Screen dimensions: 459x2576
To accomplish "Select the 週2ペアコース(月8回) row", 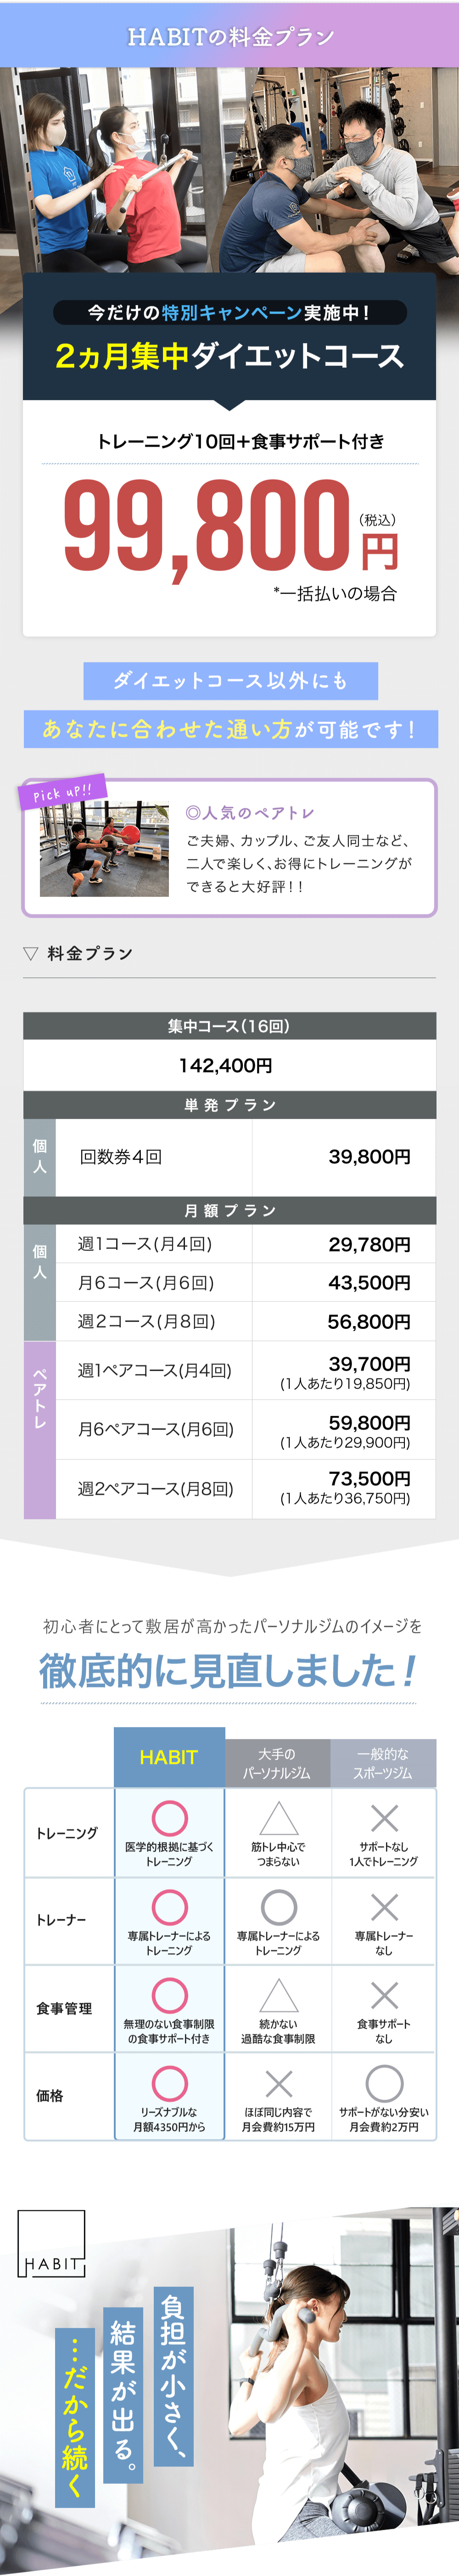I will 229,1488.
